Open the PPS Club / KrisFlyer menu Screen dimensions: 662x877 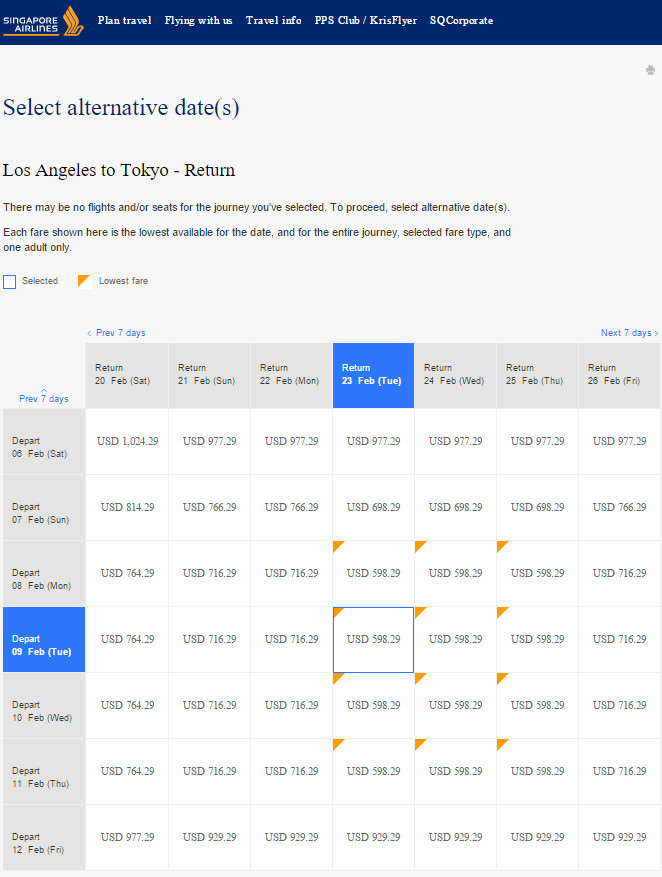point(366,21)
